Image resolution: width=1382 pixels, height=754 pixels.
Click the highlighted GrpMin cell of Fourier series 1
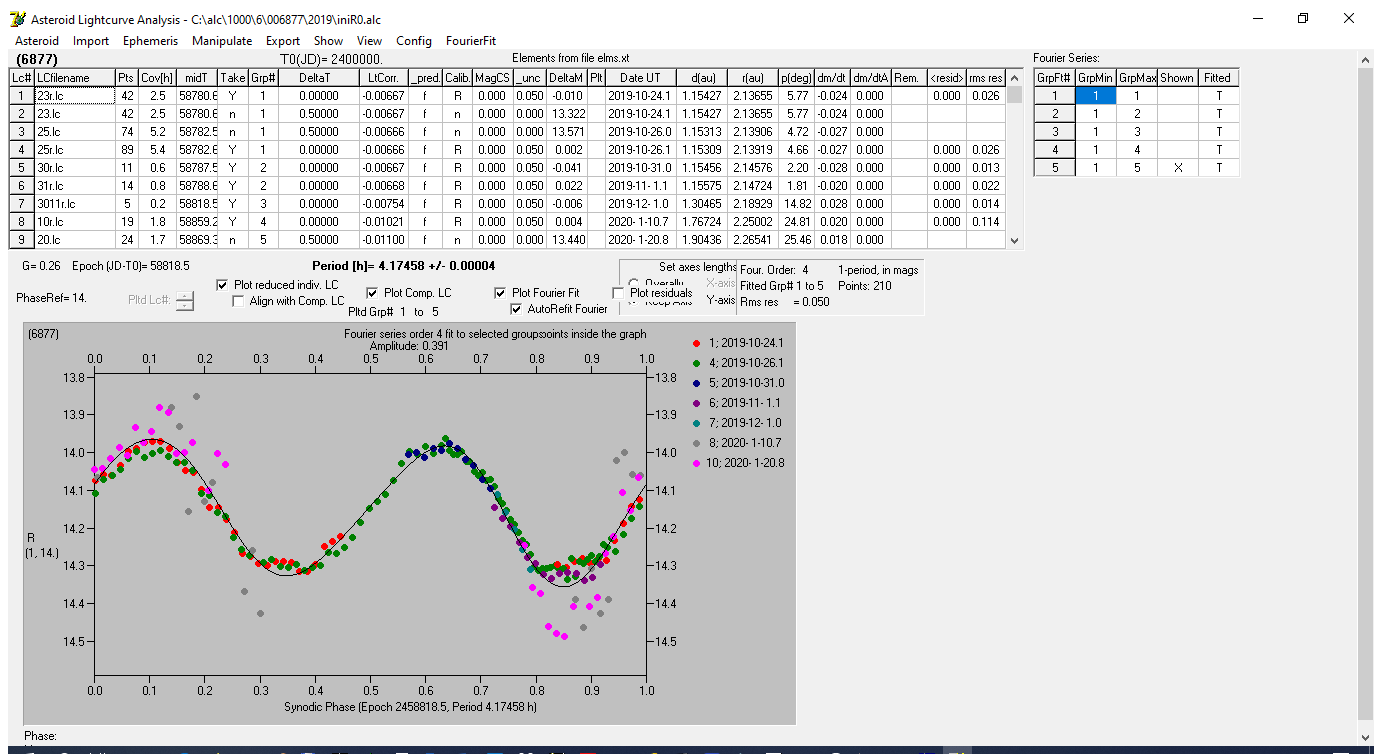[x=1095, y=96]
